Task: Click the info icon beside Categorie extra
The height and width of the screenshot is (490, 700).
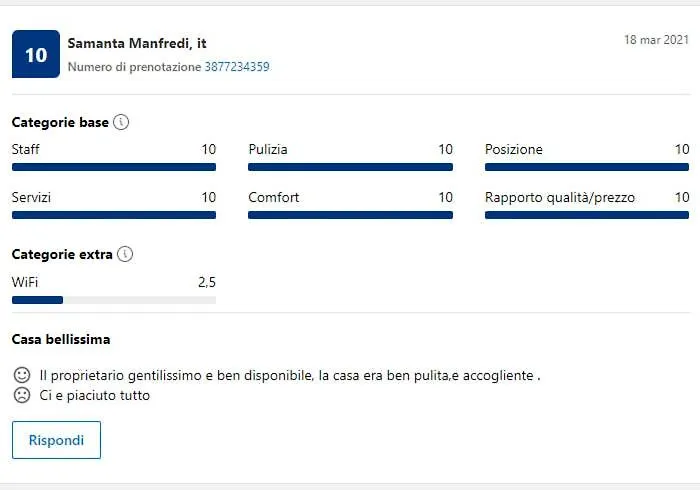Action: point(125,254)
